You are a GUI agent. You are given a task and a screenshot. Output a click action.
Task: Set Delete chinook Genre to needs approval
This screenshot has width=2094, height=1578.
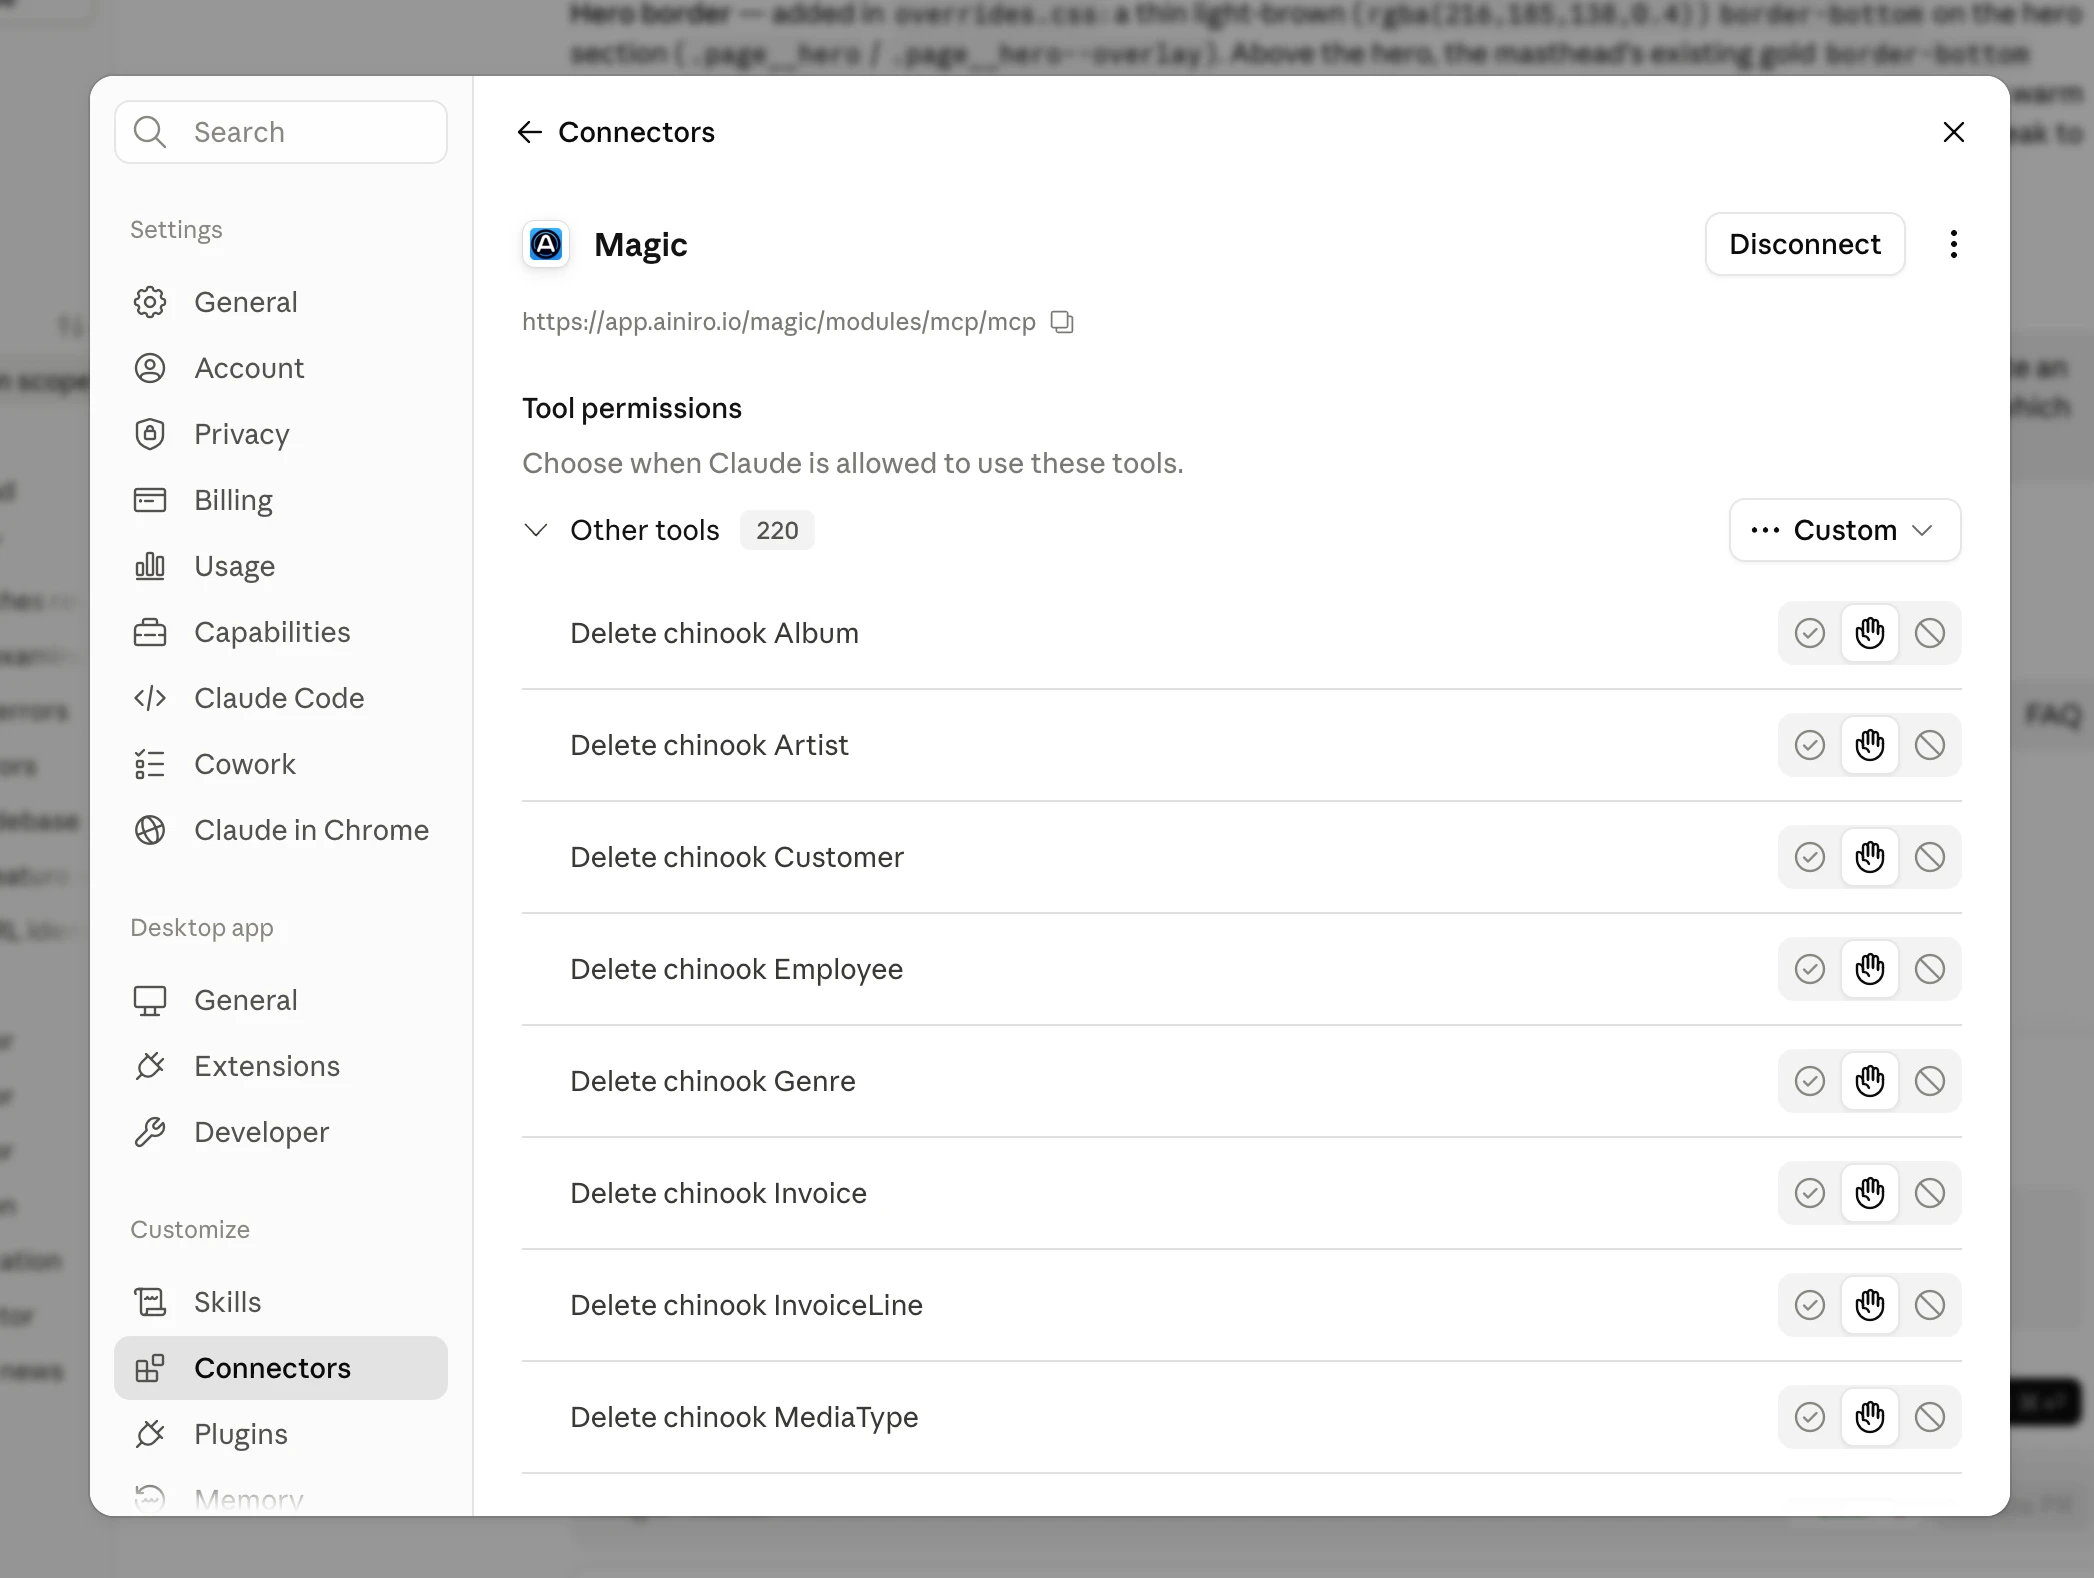tap(1869, 1081)
